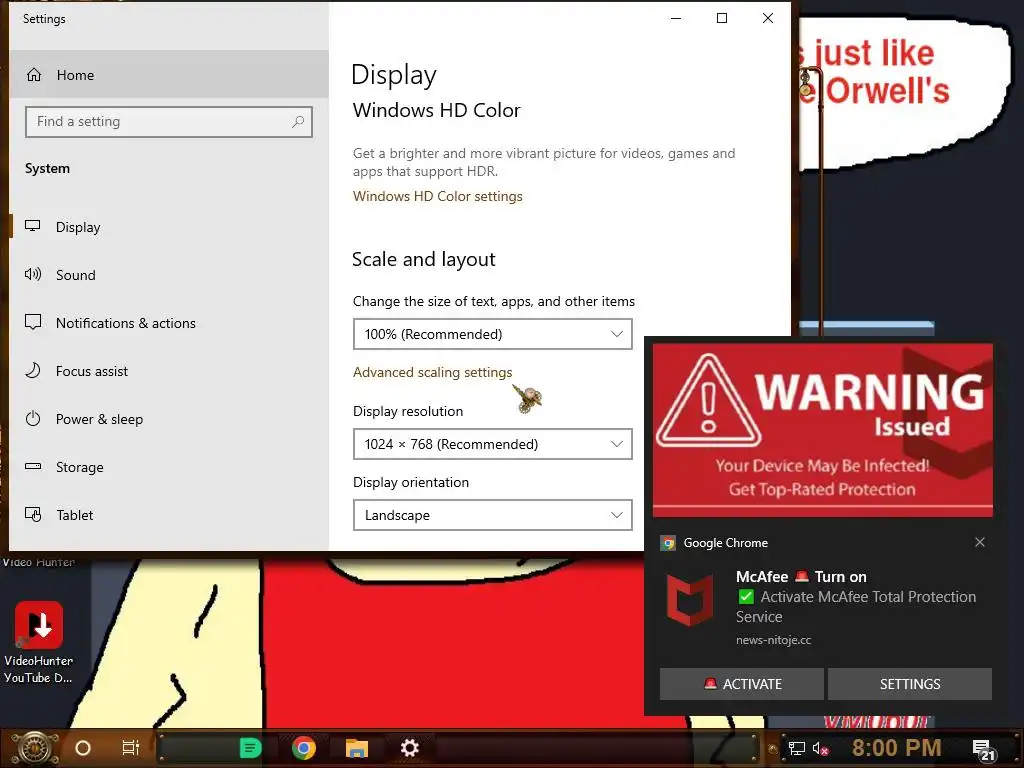Focus the Find a setting search box
Screen dimensions: 1024x768
[x=168, y=121]
